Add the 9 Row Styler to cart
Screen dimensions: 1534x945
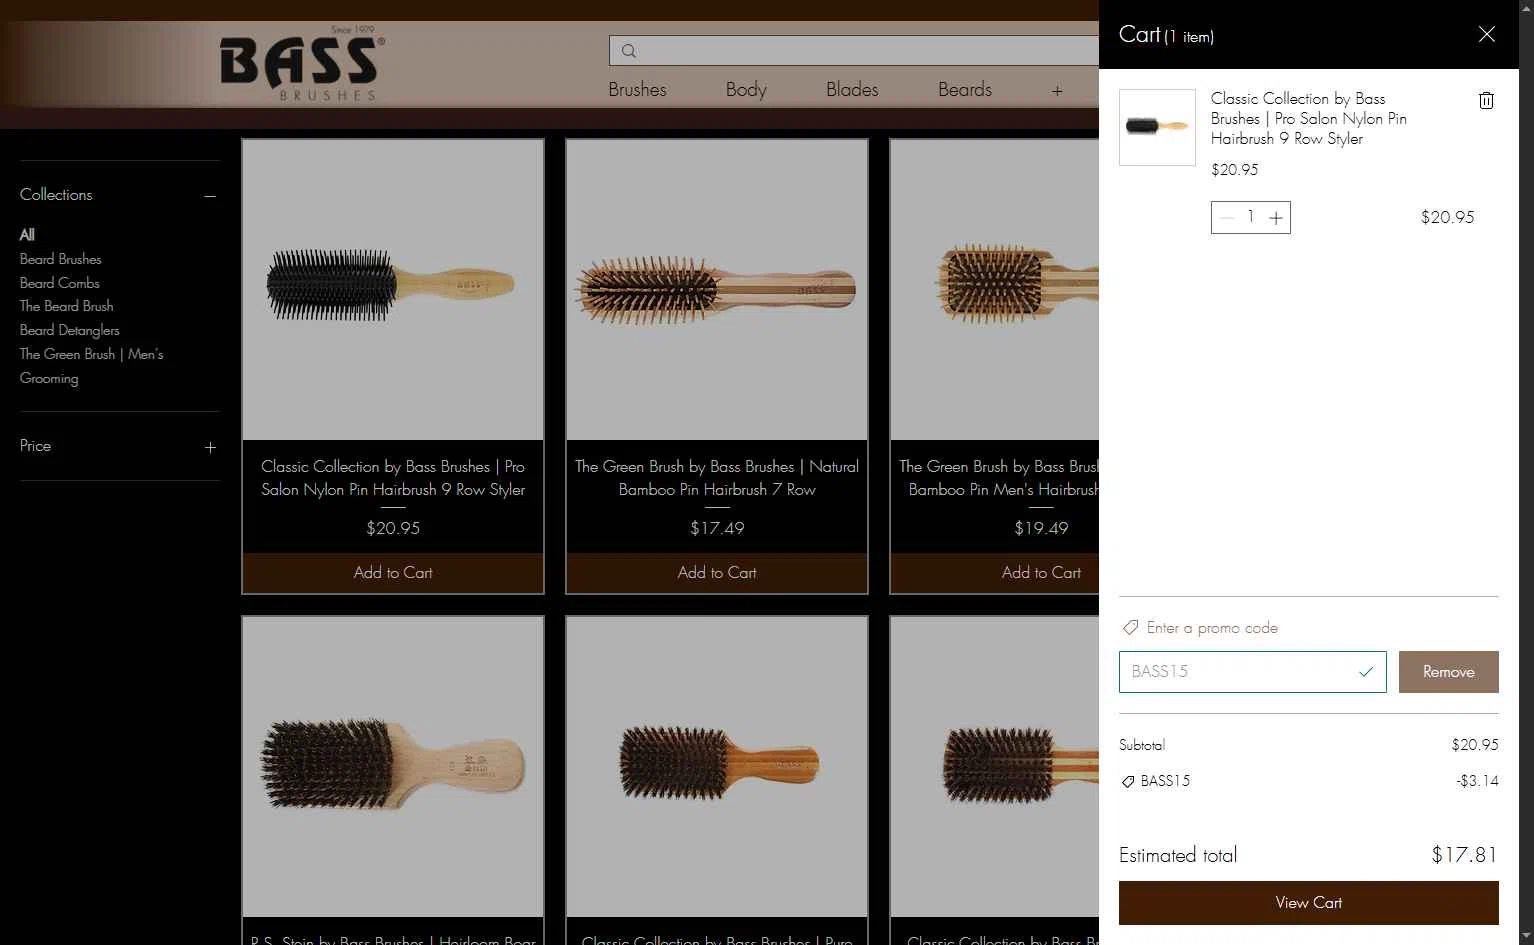tap(393, 573)
